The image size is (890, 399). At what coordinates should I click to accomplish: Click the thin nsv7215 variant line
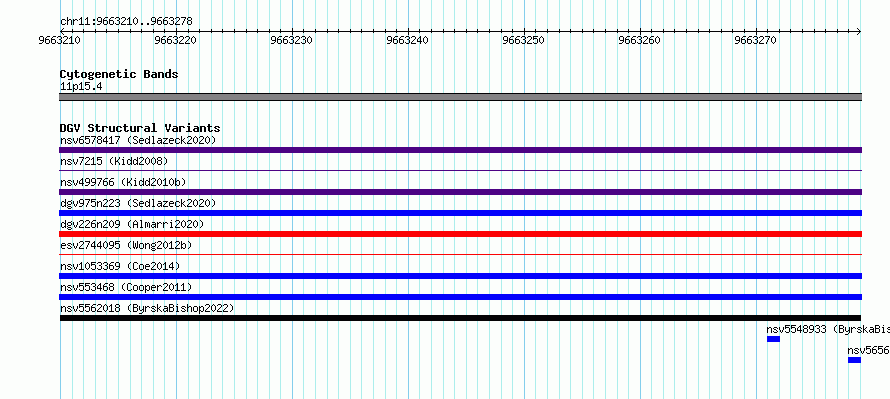click(460, 170)
